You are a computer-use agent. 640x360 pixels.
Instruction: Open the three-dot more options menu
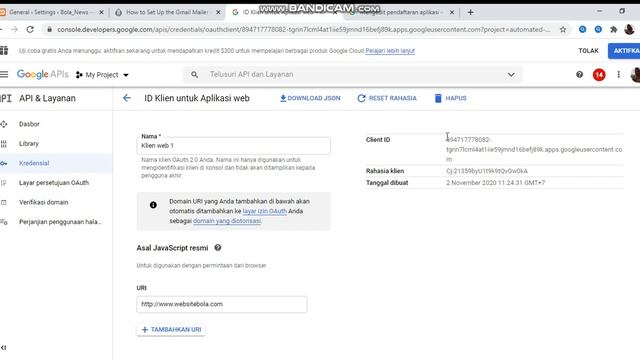pos(618,74)
